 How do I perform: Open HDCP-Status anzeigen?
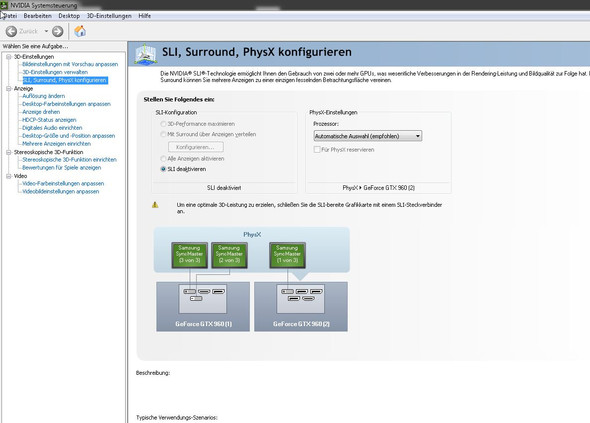[49, 120]
